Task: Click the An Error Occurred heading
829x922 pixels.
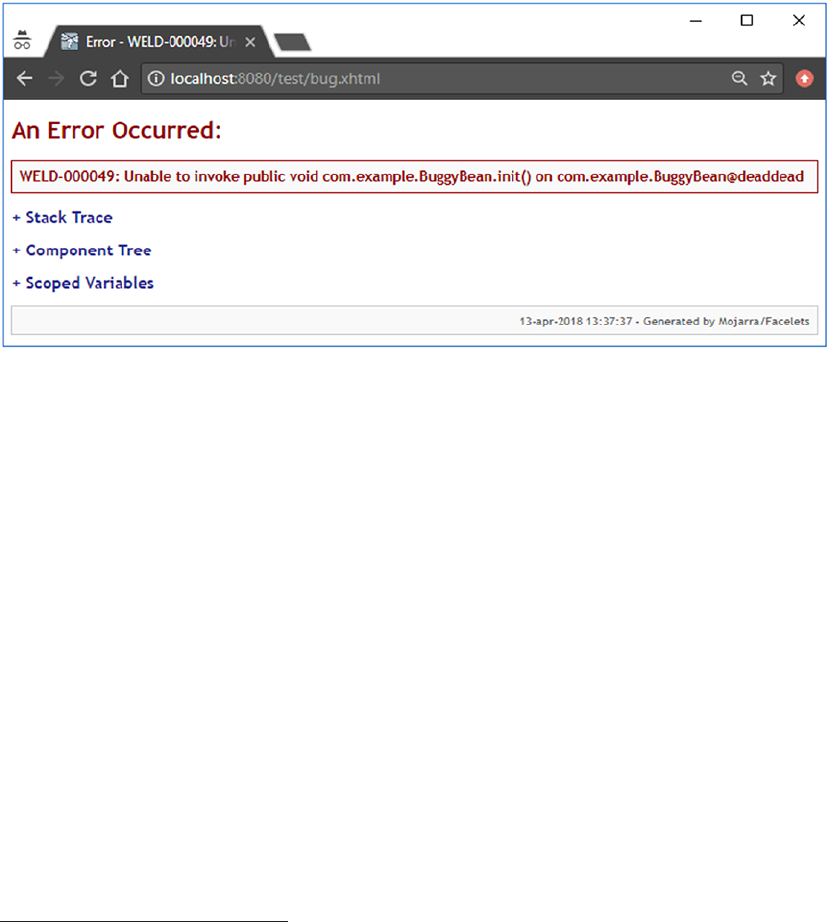Action: click(x=116, y=131)
